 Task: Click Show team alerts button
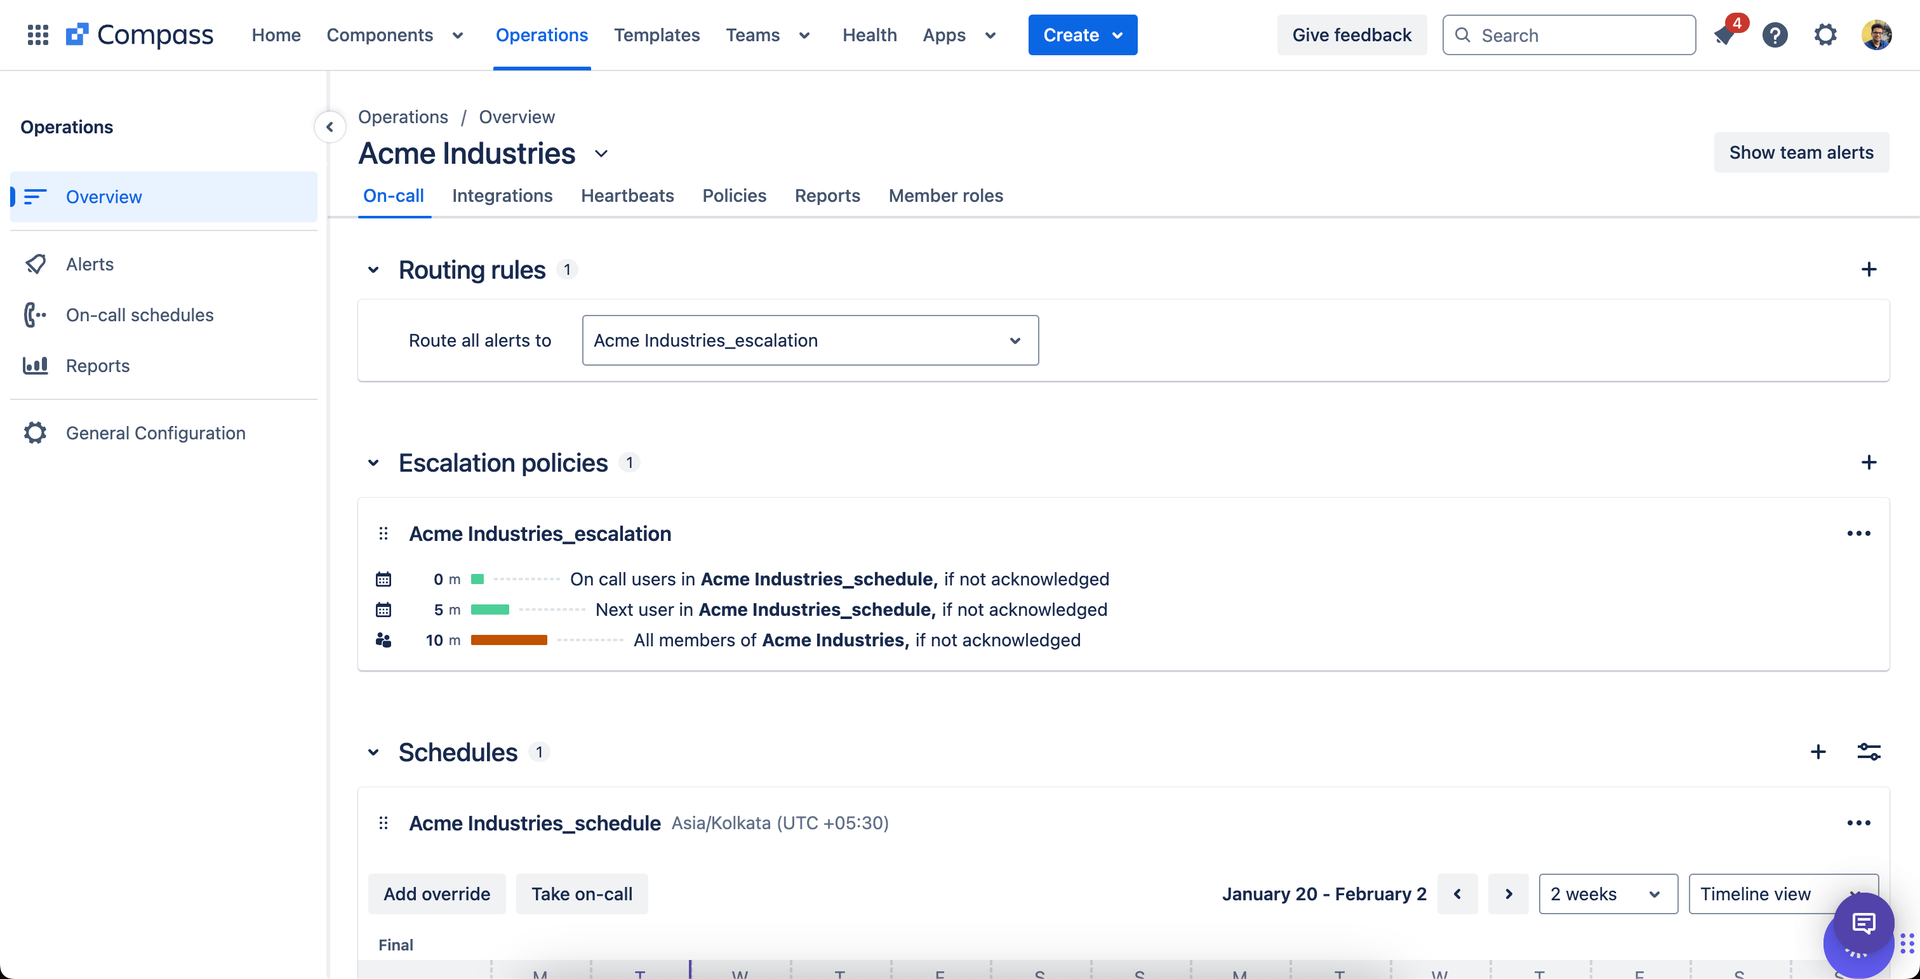(1801, 152)
